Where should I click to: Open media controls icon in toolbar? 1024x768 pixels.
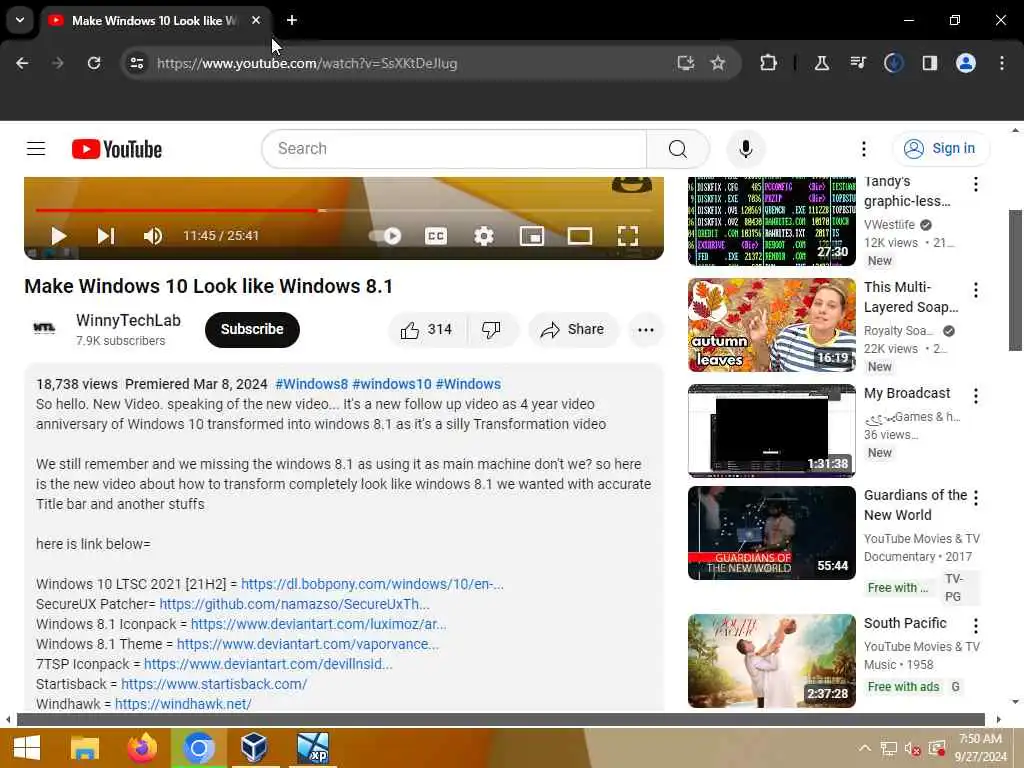tap(858, 63)
